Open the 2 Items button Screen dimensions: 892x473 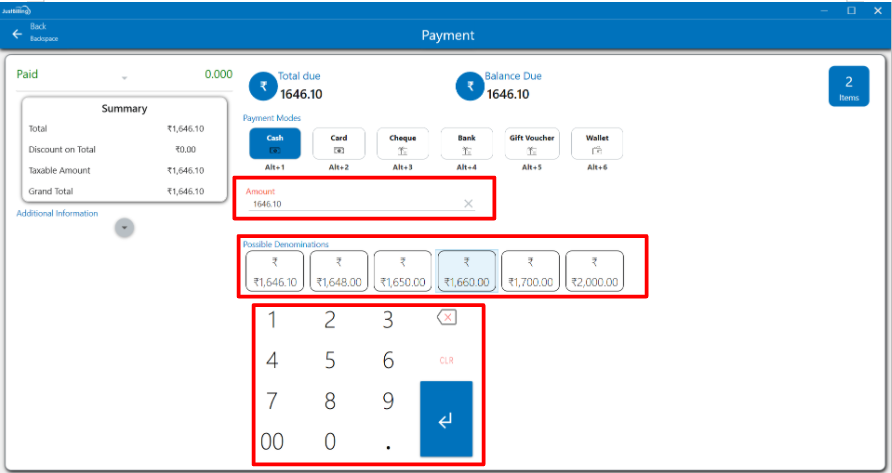coord(848,86)
